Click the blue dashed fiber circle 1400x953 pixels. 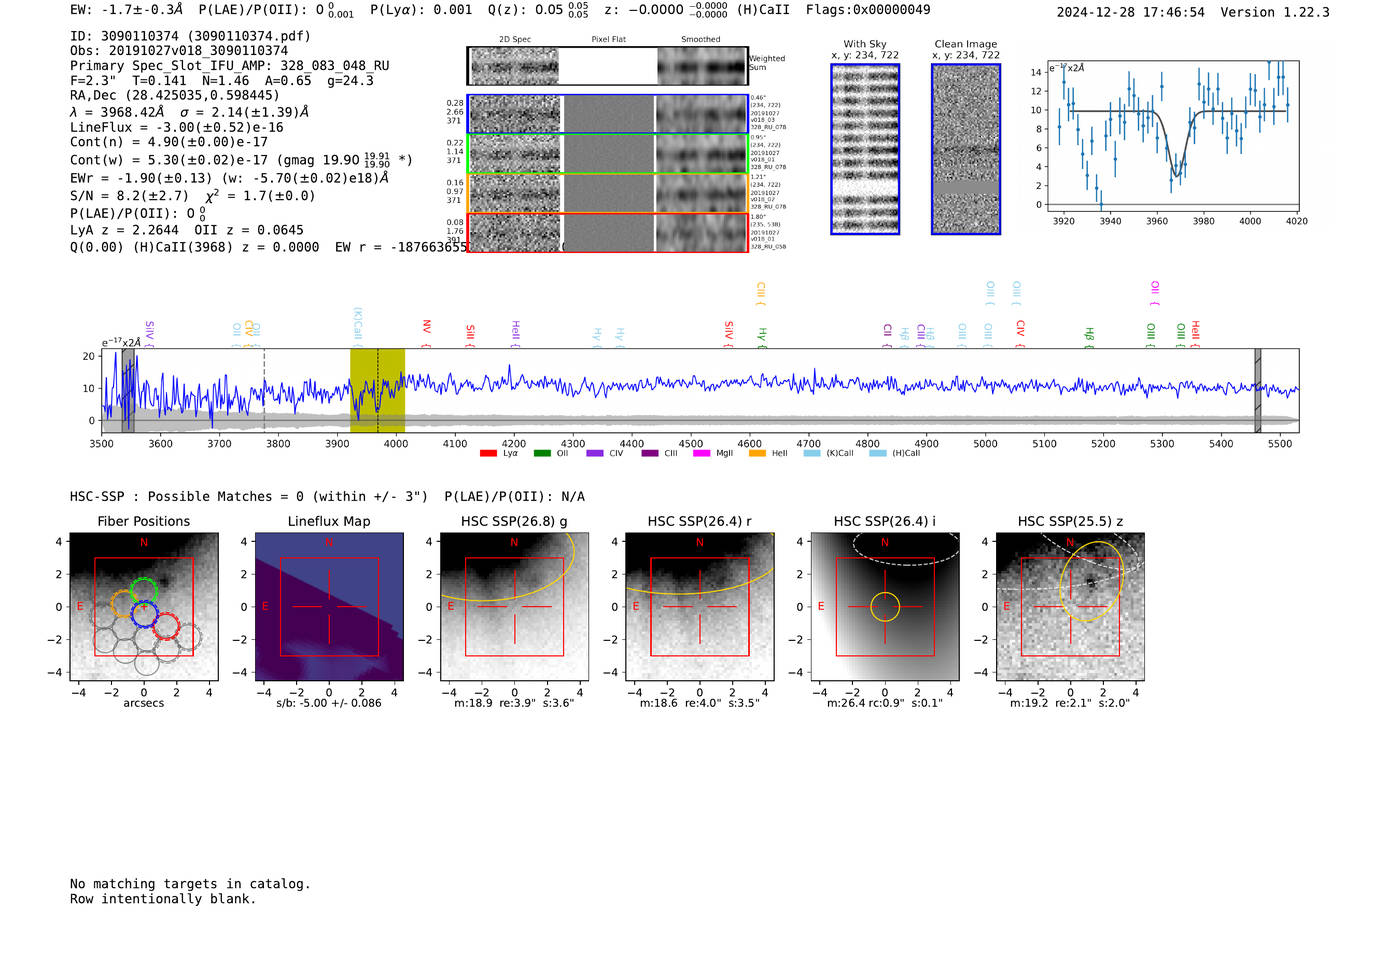(x=145, y=614)
